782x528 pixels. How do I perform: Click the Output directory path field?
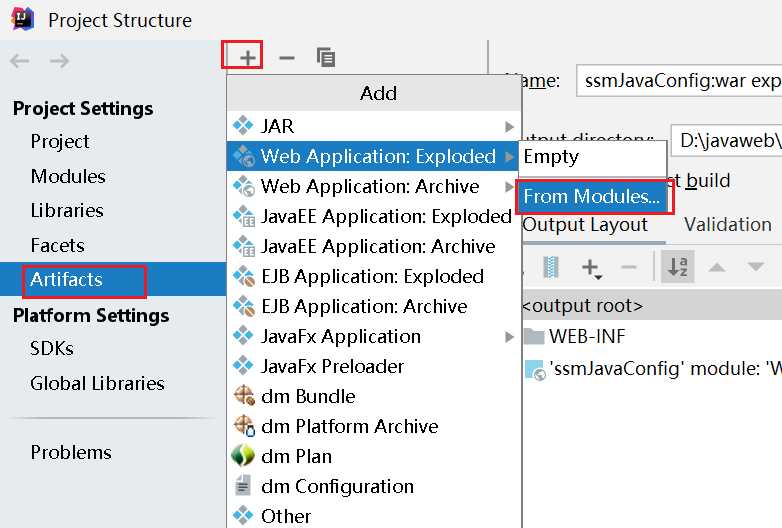(727, 141)
